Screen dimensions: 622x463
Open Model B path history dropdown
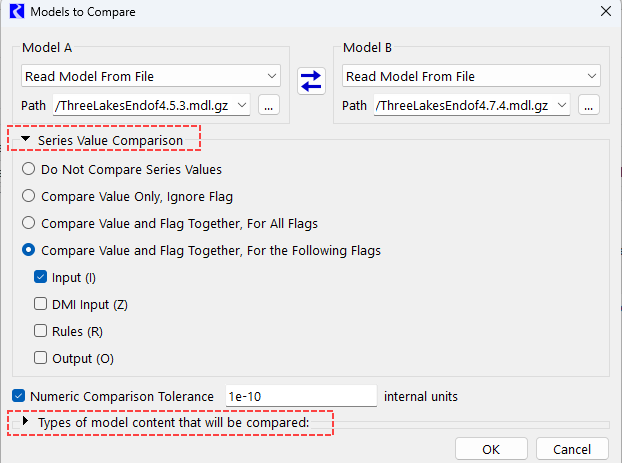point(563,104)
